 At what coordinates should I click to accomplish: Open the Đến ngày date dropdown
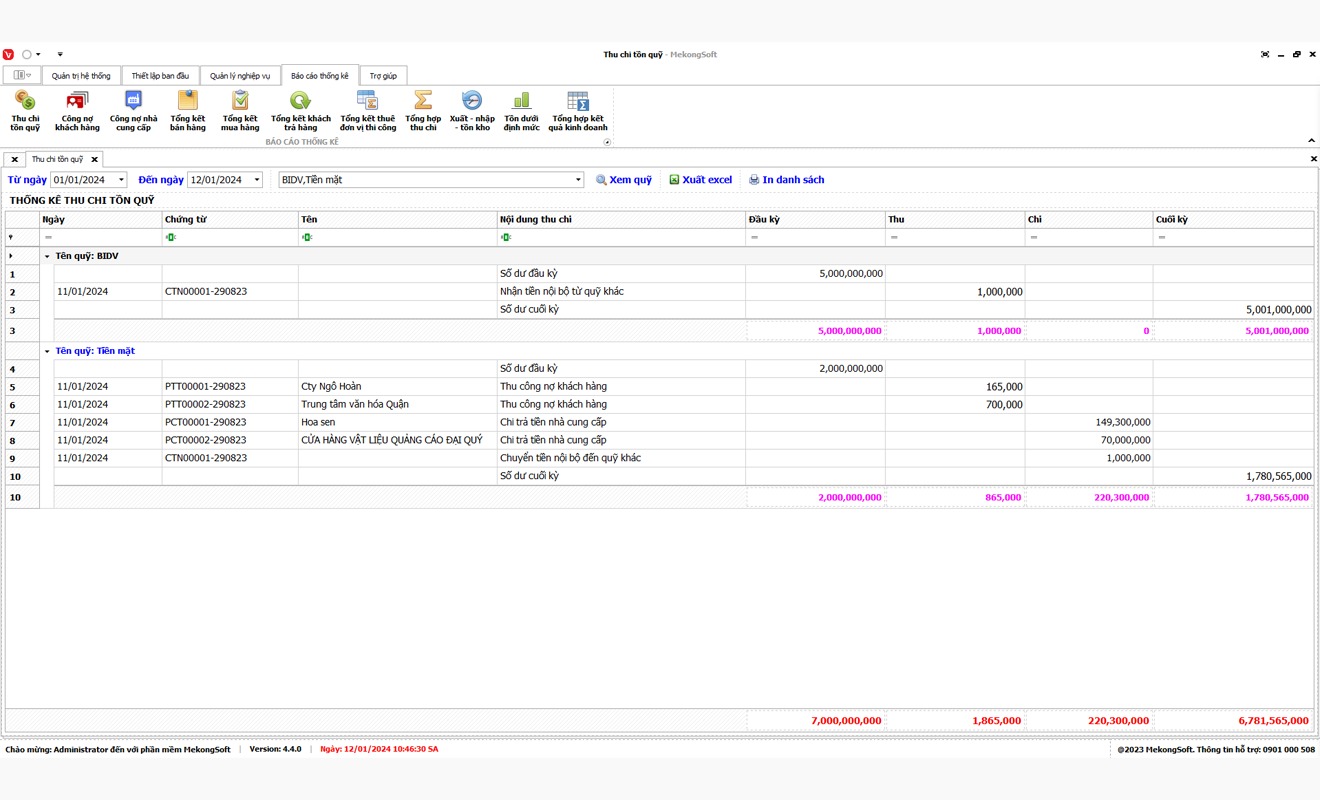(x=257, y=180)
